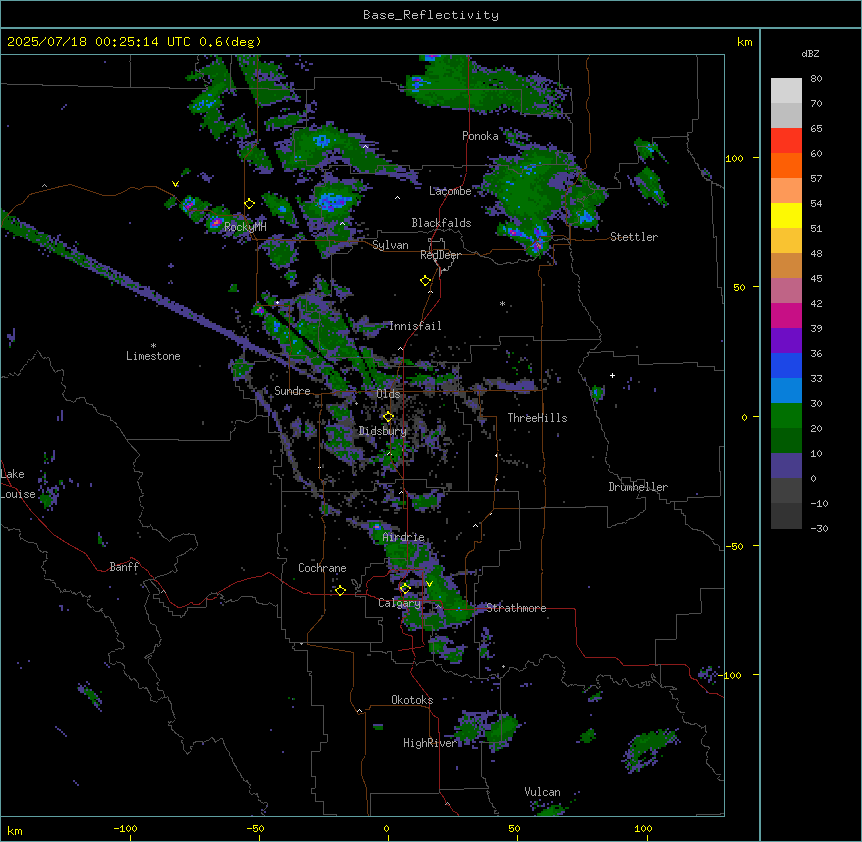Click the Drumheller label
Viewport: 862px width, 842px height.
[x=638, y=487]
